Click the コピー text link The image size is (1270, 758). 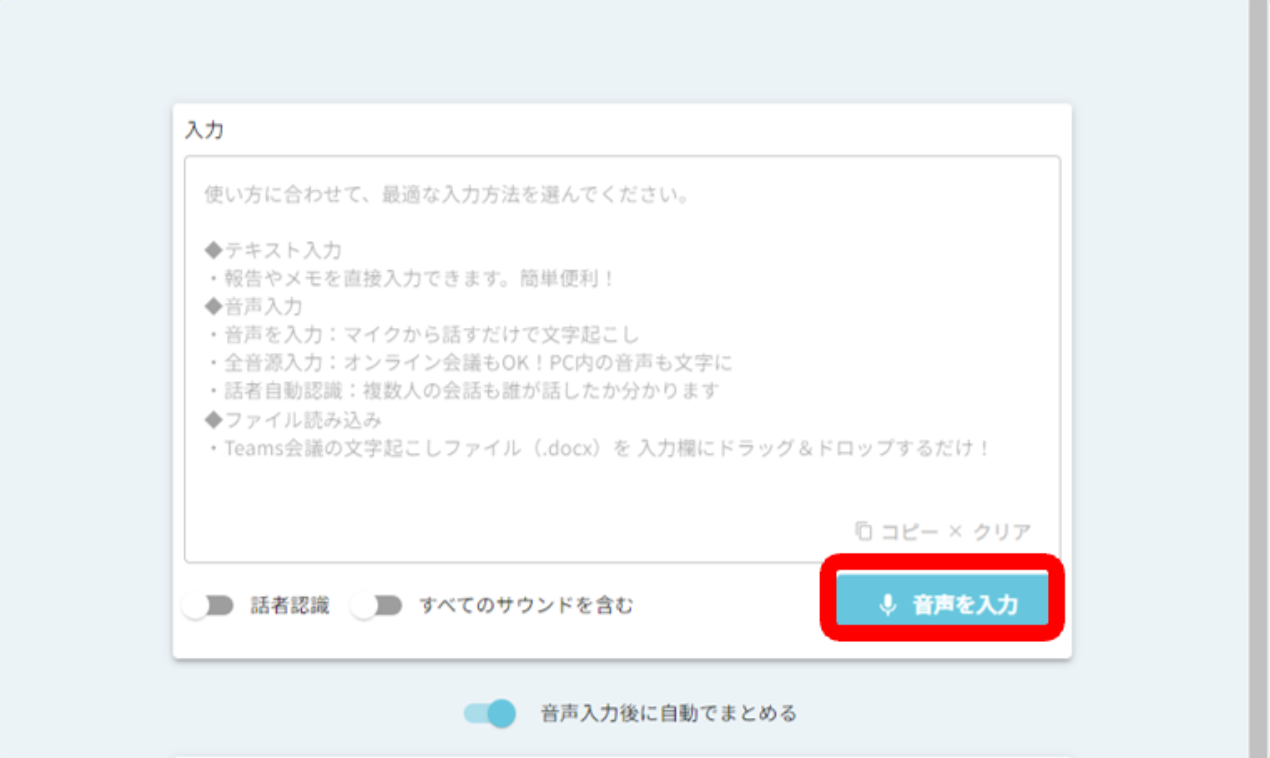point(908,531)
